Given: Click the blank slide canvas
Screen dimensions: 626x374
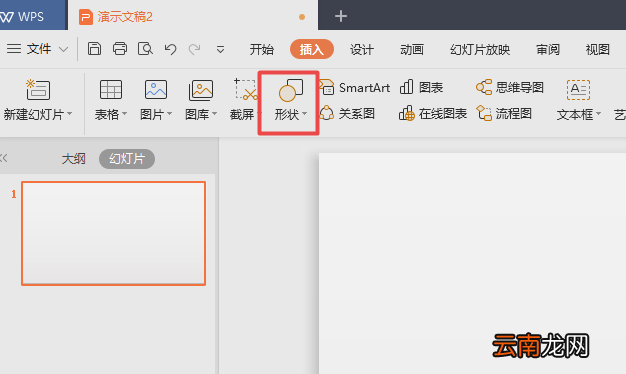Looking at the screenshot, I should click(472, 263).
